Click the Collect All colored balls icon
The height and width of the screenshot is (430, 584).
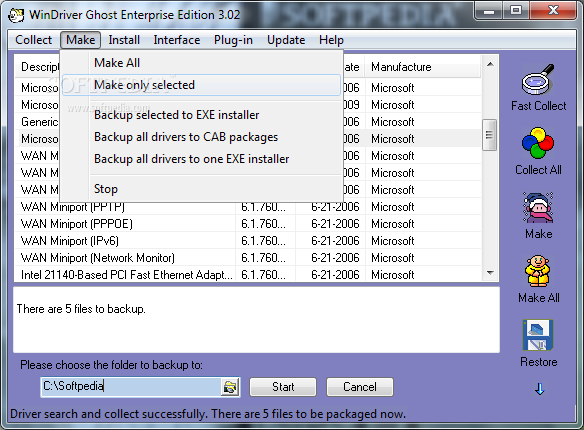538,143
